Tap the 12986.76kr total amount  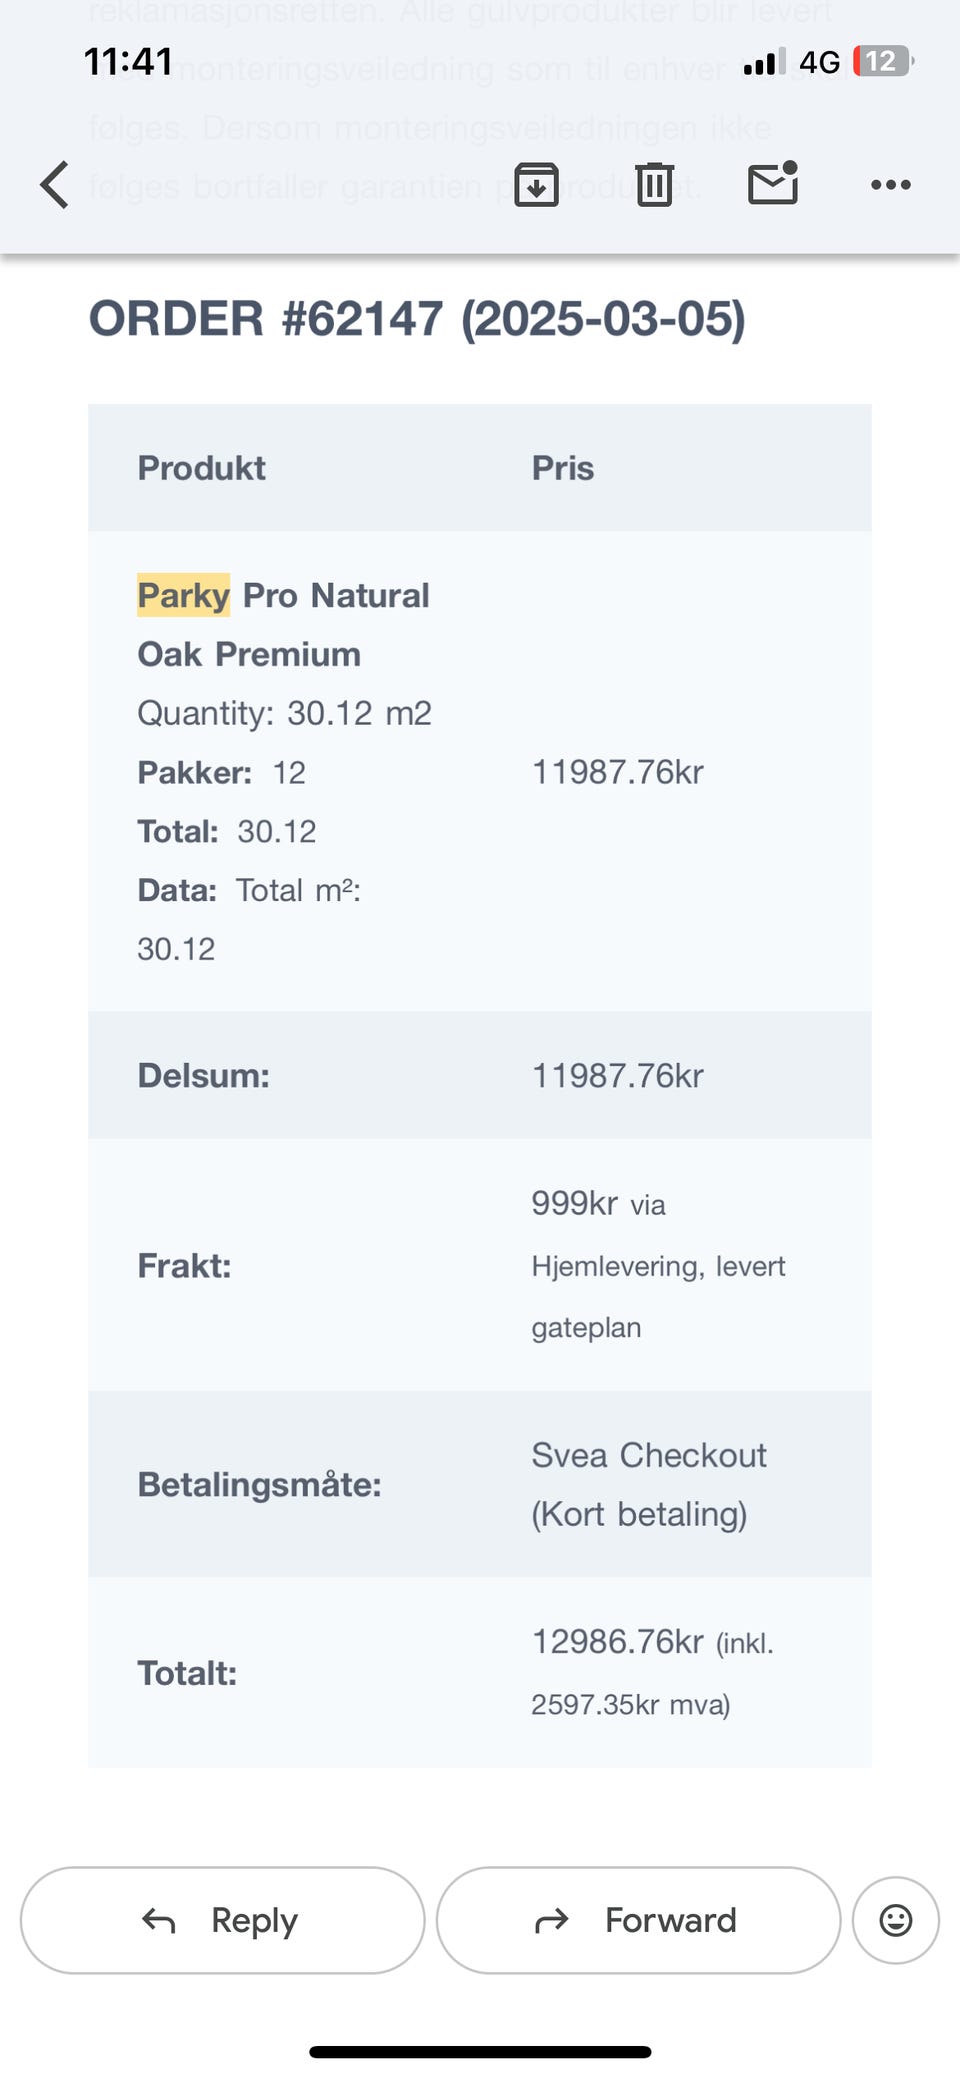(617, 1642)
